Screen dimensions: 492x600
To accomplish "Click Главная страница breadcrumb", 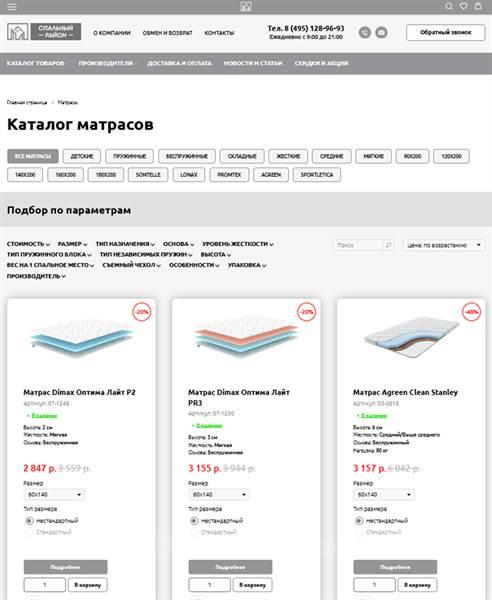I will 27,102.
